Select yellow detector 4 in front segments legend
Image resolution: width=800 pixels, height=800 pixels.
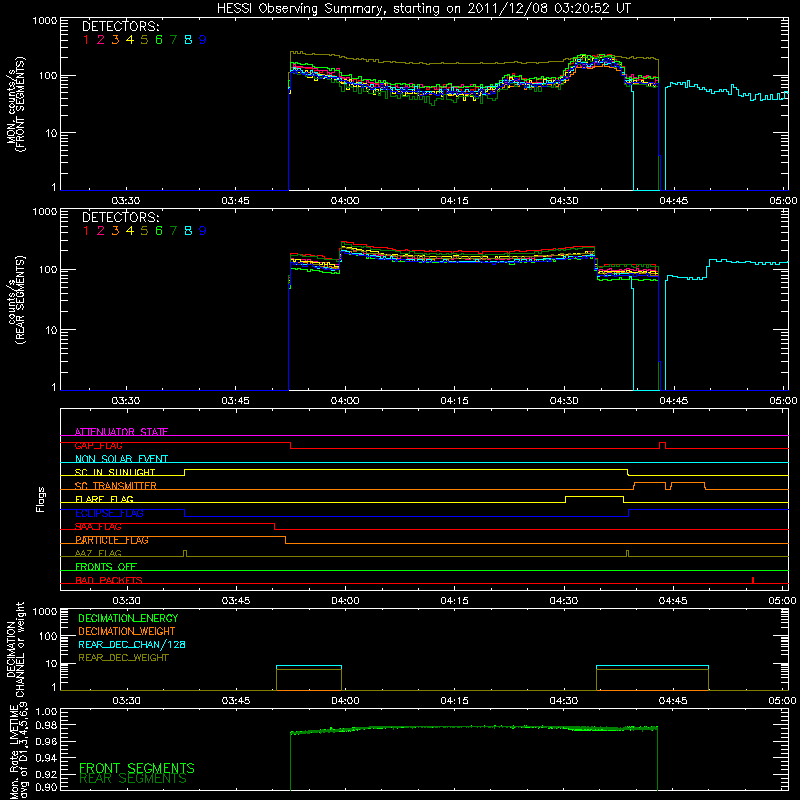tap(130, 40)
